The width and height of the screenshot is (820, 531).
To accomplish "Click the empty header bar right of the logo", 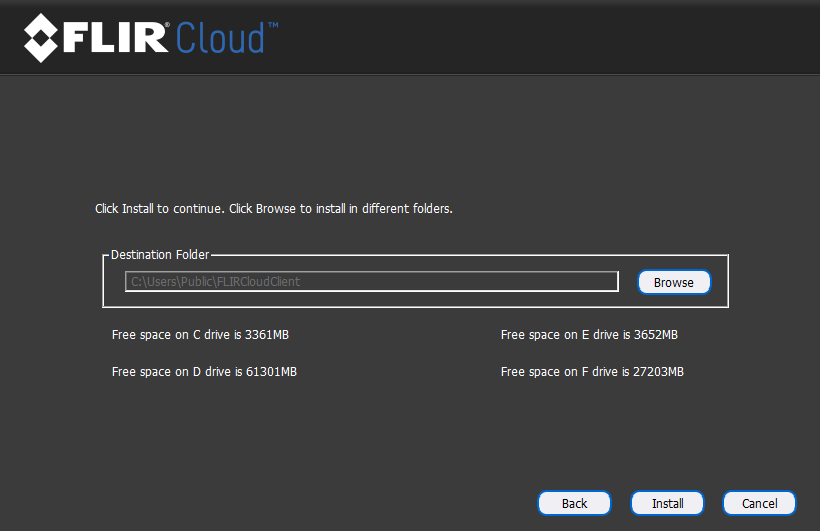I will (550, 38).
